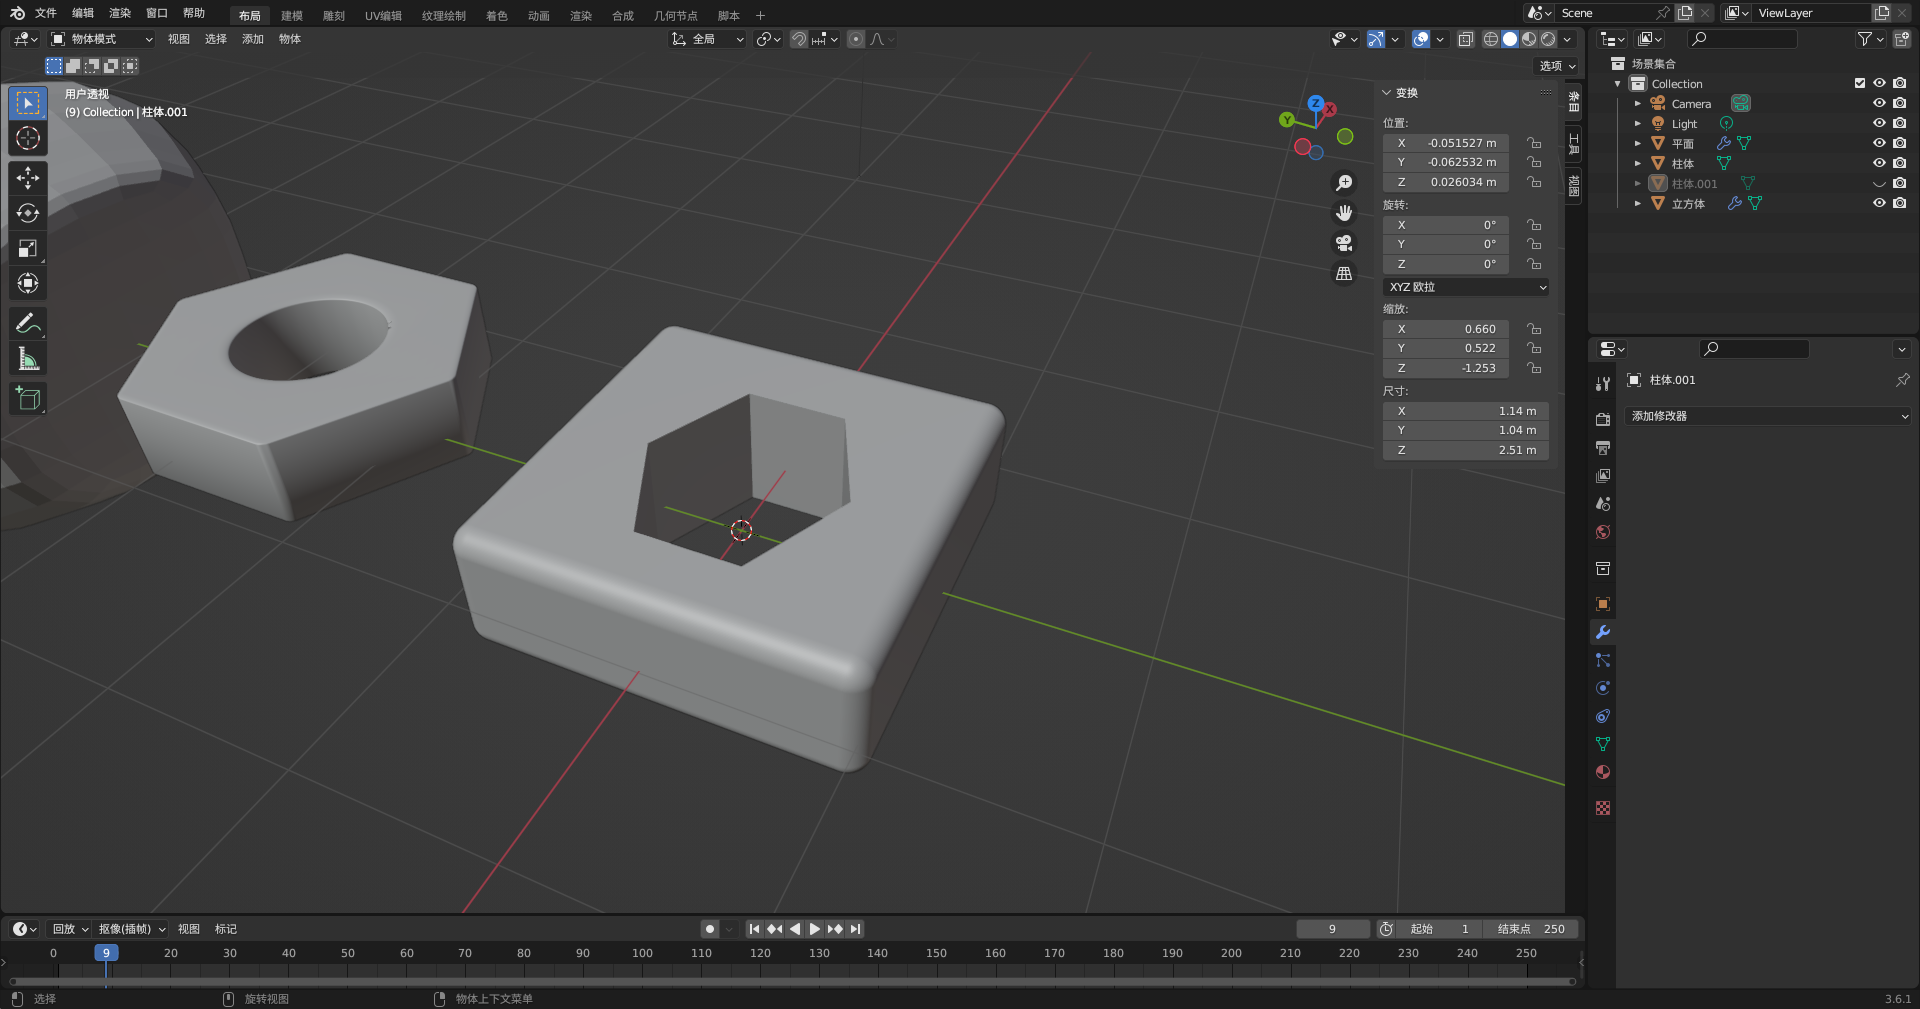Open the 添加 viewport menu

point(253,39)
